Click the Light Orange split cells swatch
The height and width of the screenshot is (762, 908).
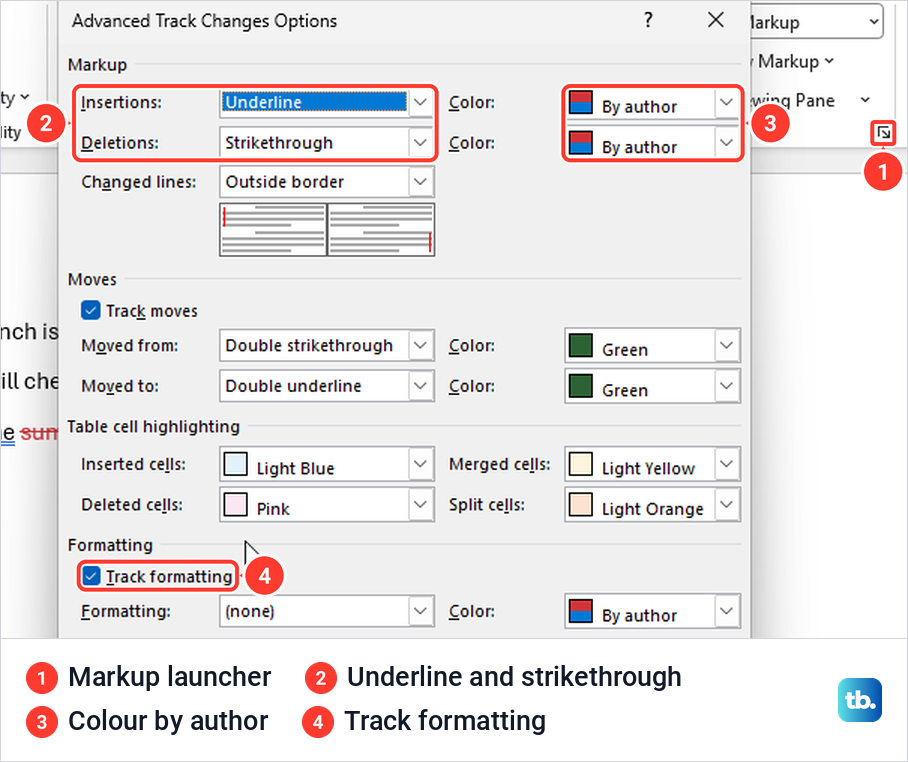(580, 504)
